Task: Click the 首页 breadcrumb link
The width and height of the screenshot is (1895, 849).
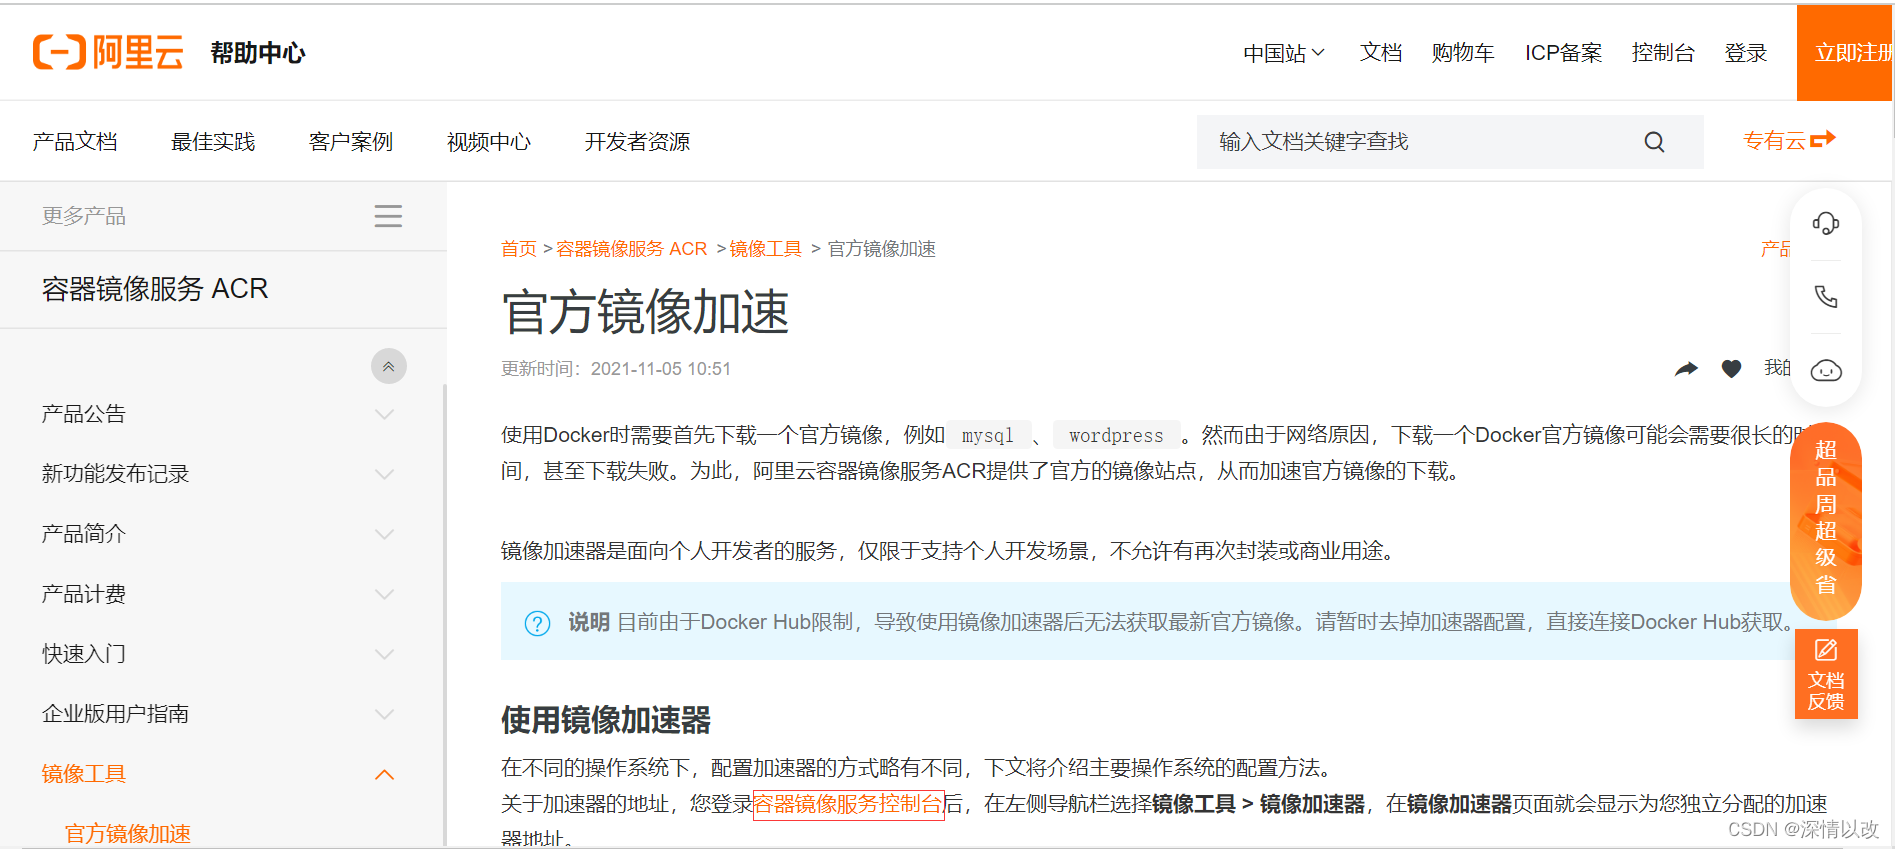Action: tap(519, 249)
